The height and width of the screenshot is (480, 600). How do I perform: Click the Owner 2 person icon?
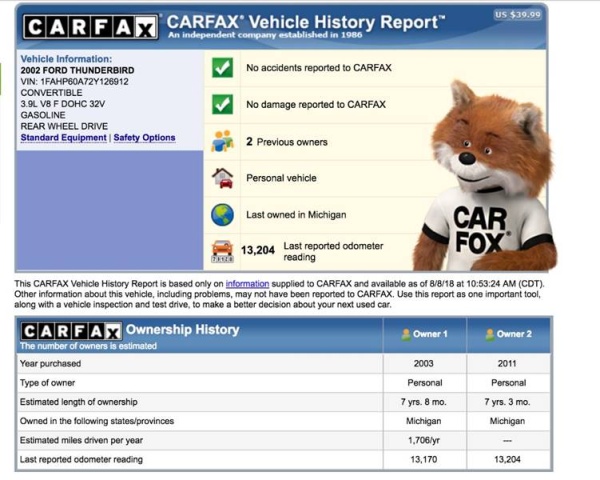(489, 334)
